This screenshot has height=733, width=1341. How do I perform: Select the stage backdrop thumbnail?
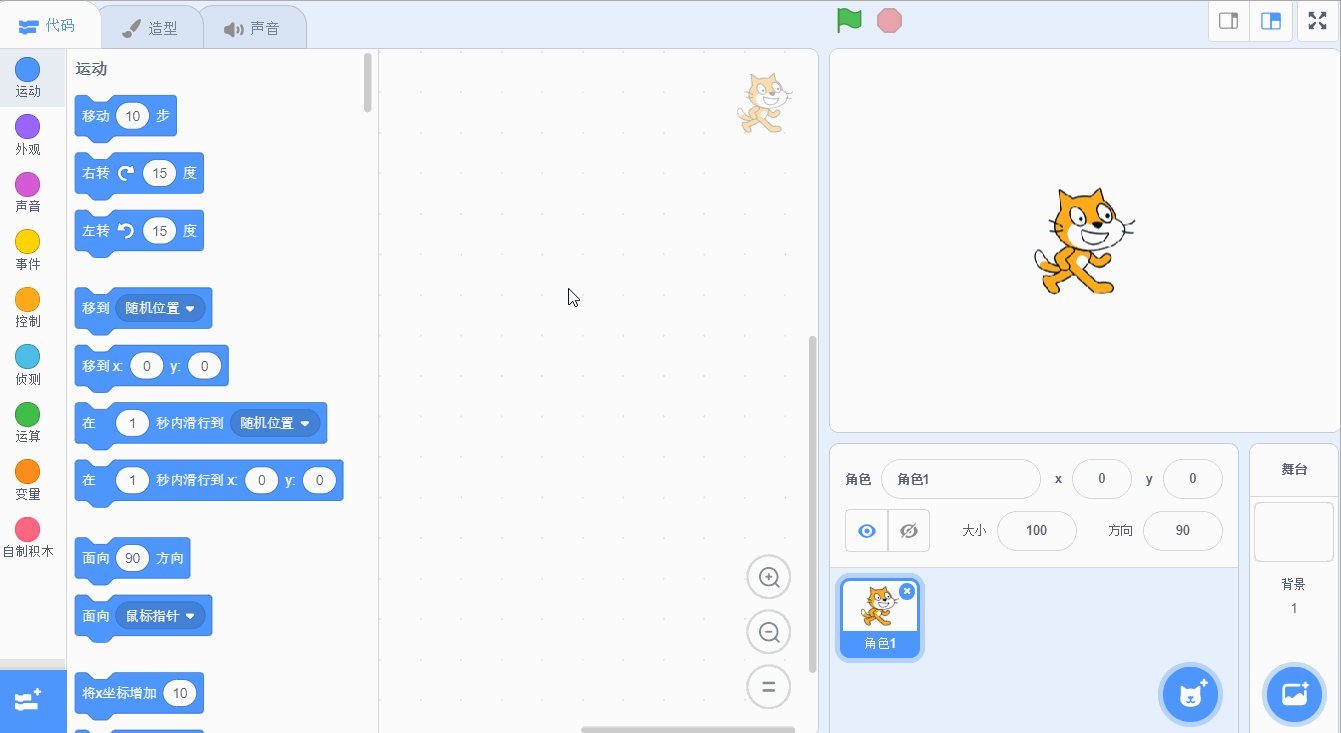pos(1294,532)
